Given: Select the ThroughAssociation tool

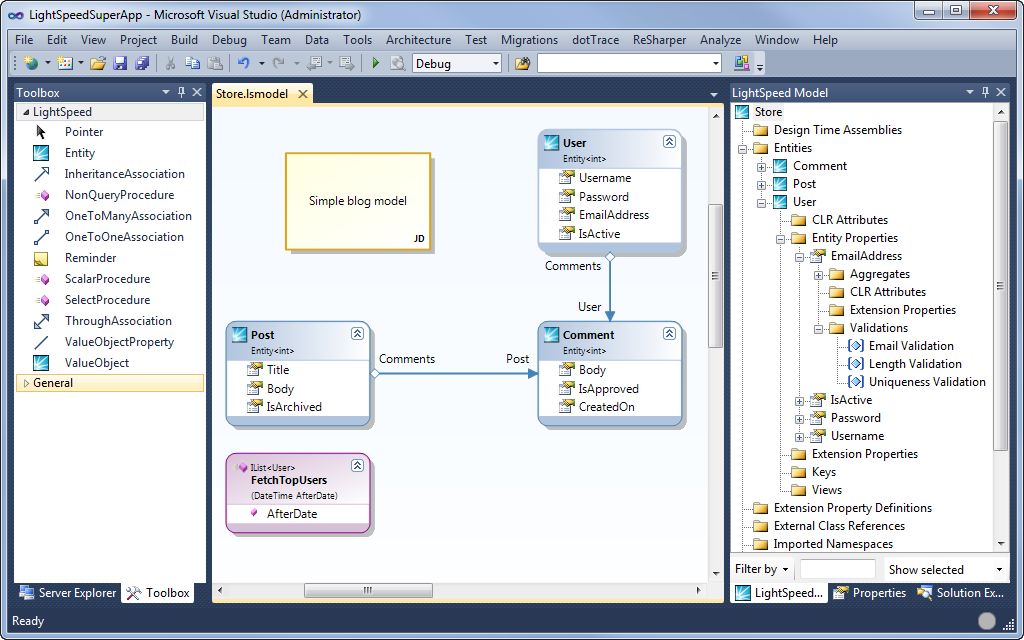Looking at the screenshot, I should [x=118, y=321].
